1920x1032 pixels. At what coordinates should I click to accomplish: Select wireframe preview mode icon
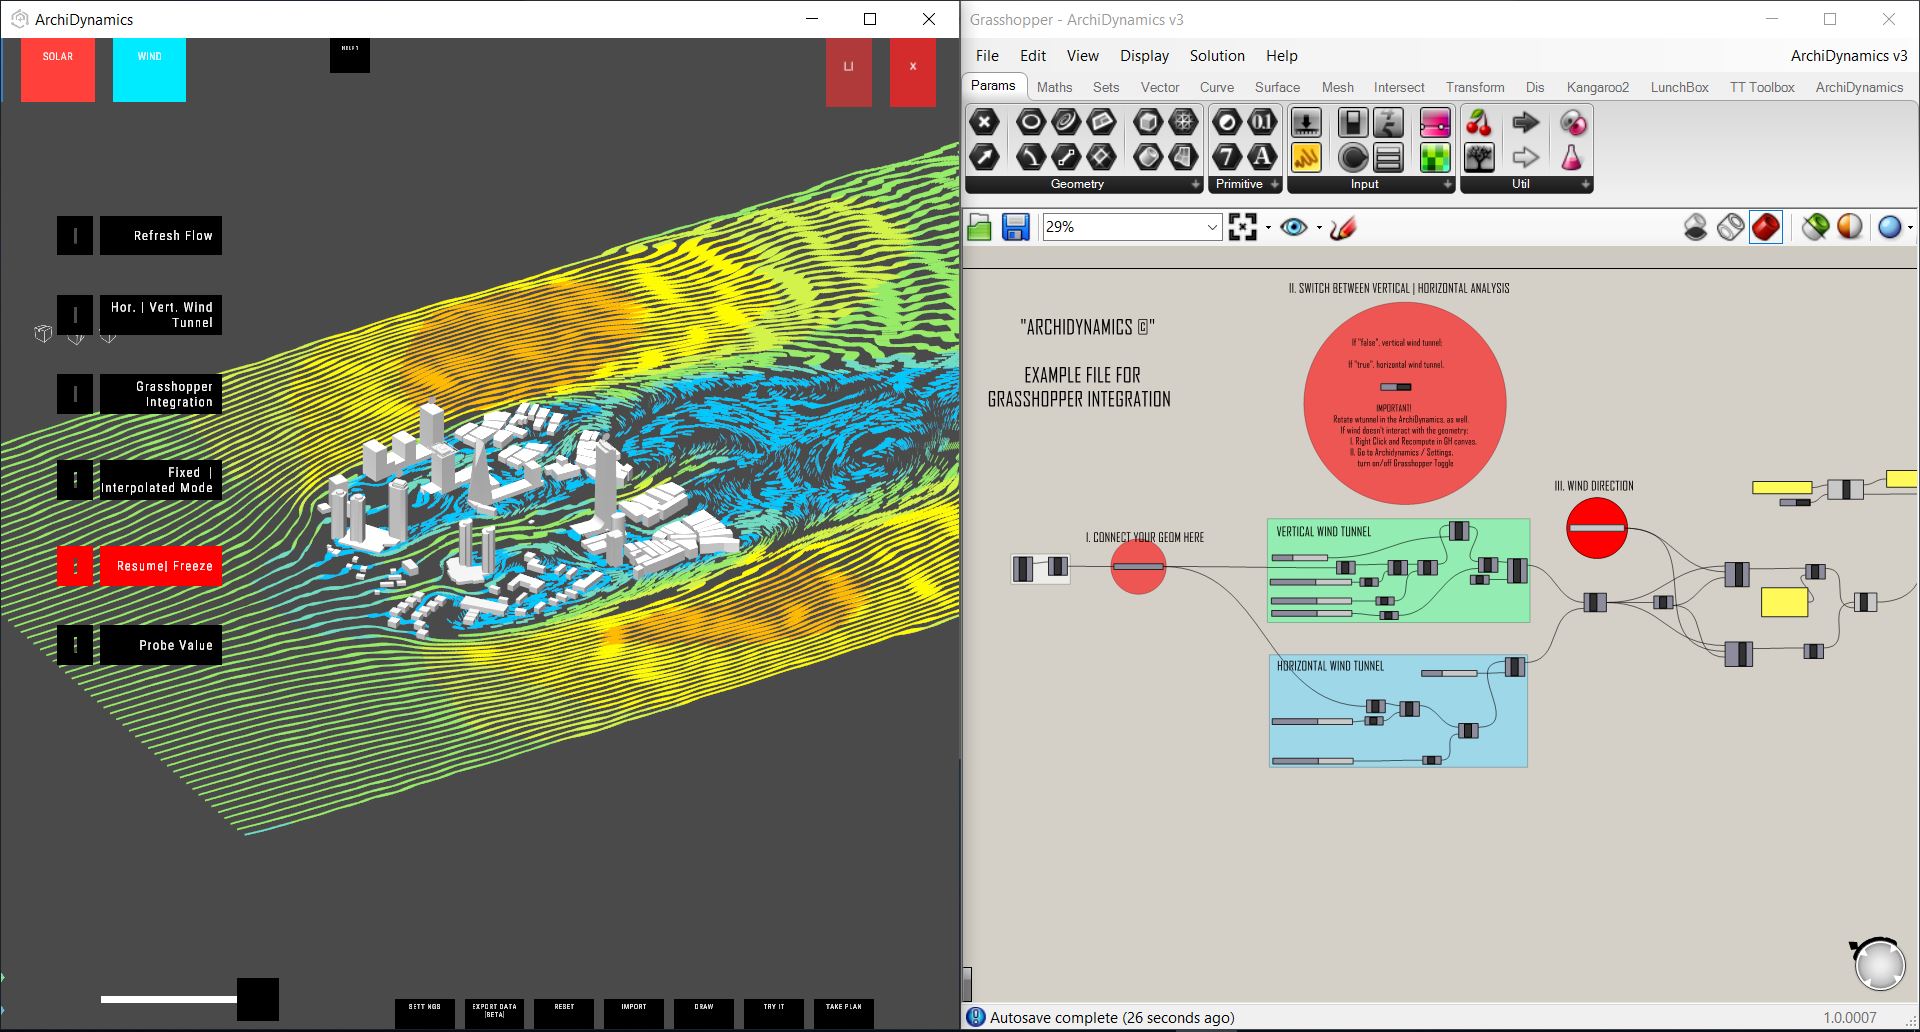1731,228
